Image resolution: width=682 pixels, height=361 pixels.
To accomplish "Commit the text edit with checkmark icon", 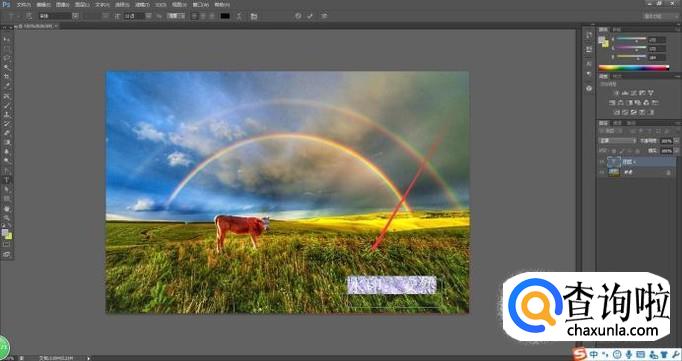I will (x=310, y=16).
